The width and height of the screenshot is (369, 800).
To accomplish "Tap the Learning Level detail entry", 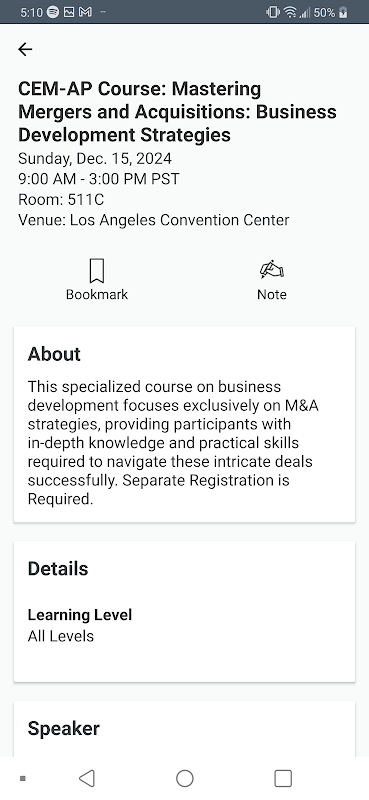I will click(x=80, y=625).
